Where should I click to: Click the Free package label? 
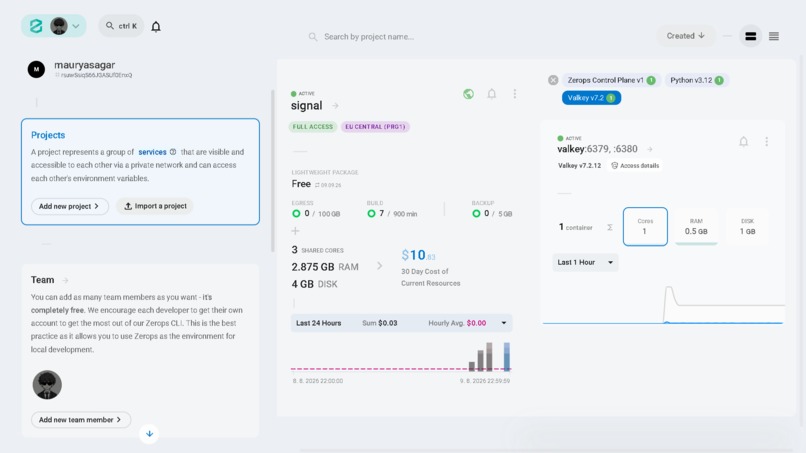coord(301,184)
